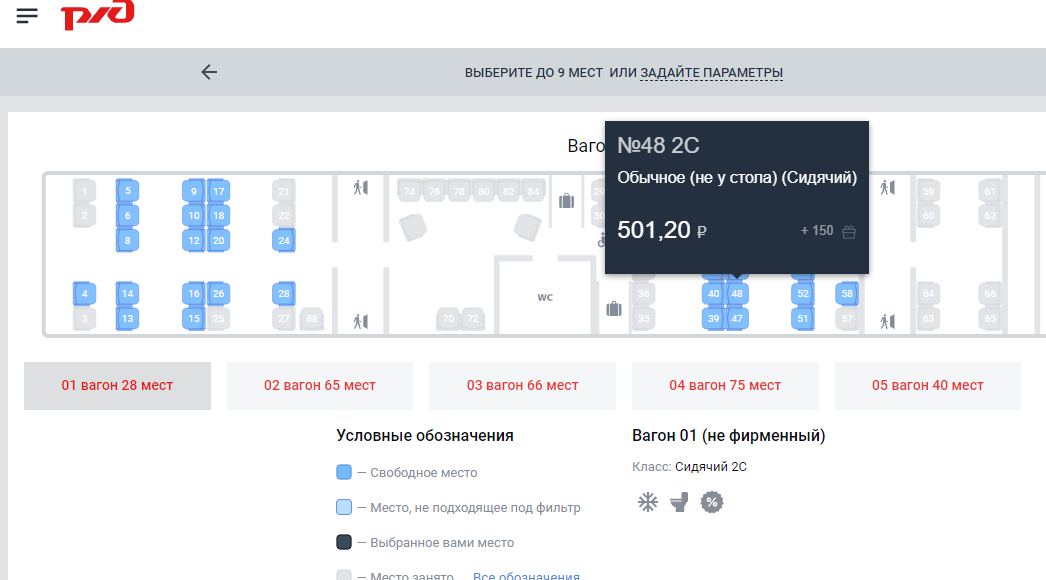Image resolution: width=1046 pixels, height=580 pixels.
Task: Open the hamburger menu
Action: click(27, 15)
